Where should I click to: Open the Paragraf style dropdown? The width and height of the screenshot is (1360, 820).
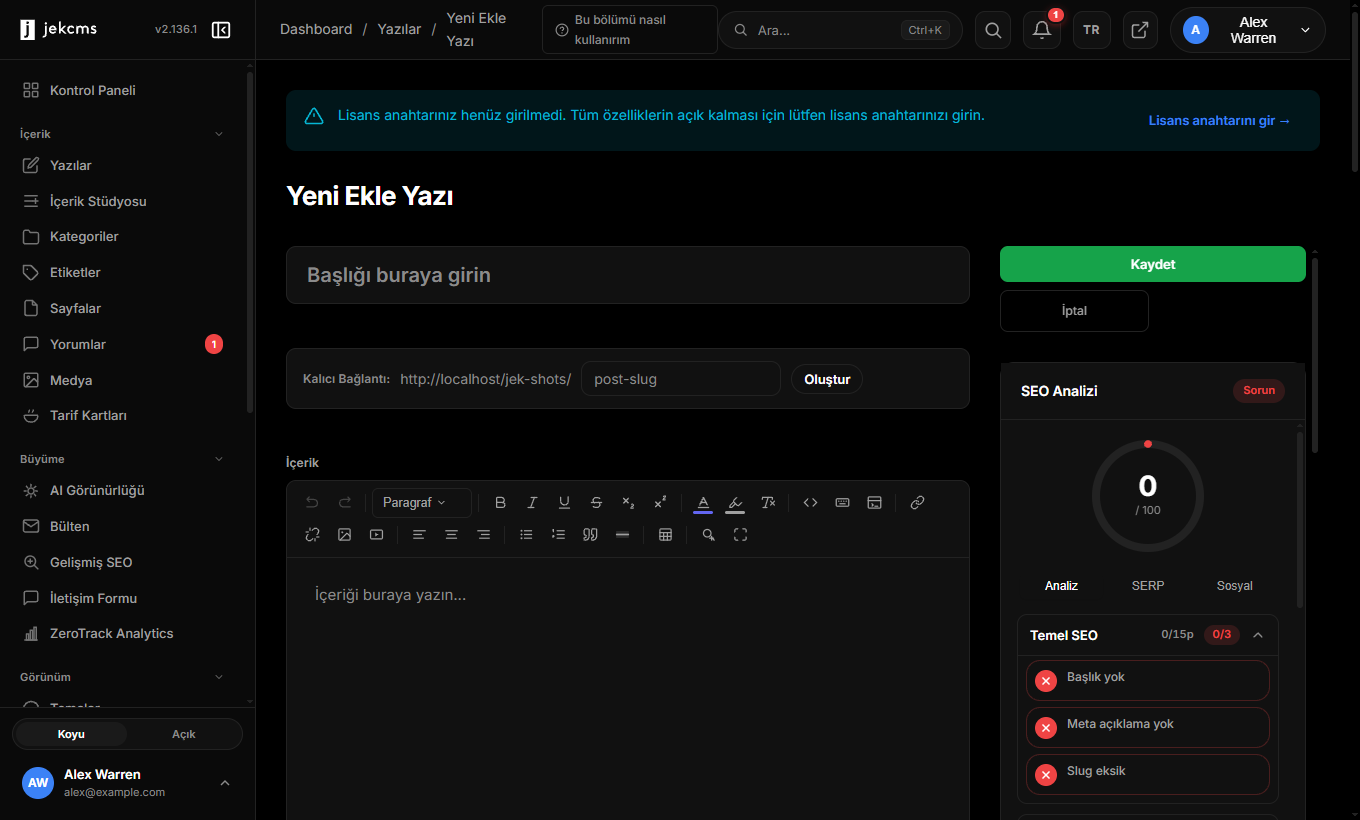(422, 503)
